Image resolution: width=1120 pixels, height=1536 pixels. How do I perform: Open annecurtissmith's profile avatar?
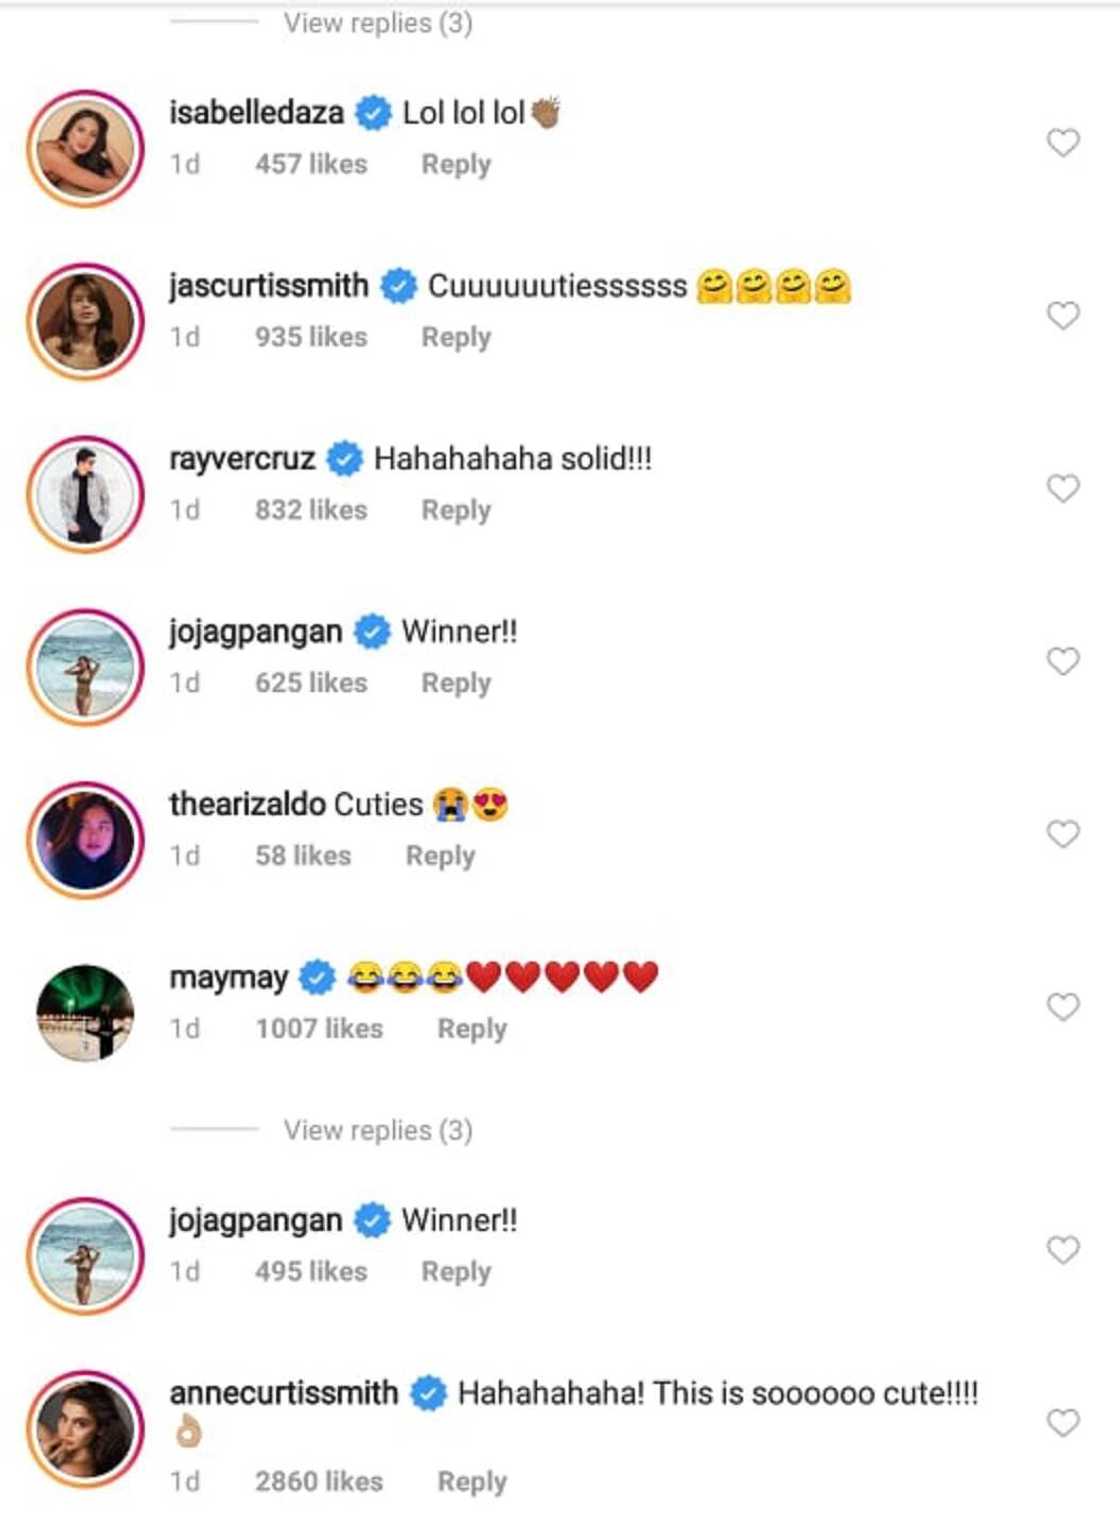click(x=85, y=1430)
